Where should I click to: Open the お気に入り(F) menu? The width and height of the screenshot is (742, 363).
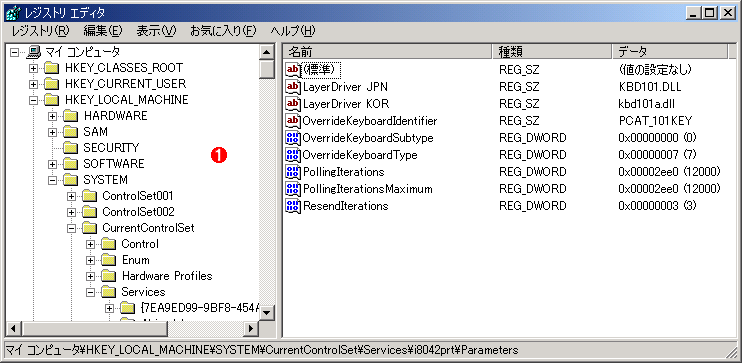(223, 31)
